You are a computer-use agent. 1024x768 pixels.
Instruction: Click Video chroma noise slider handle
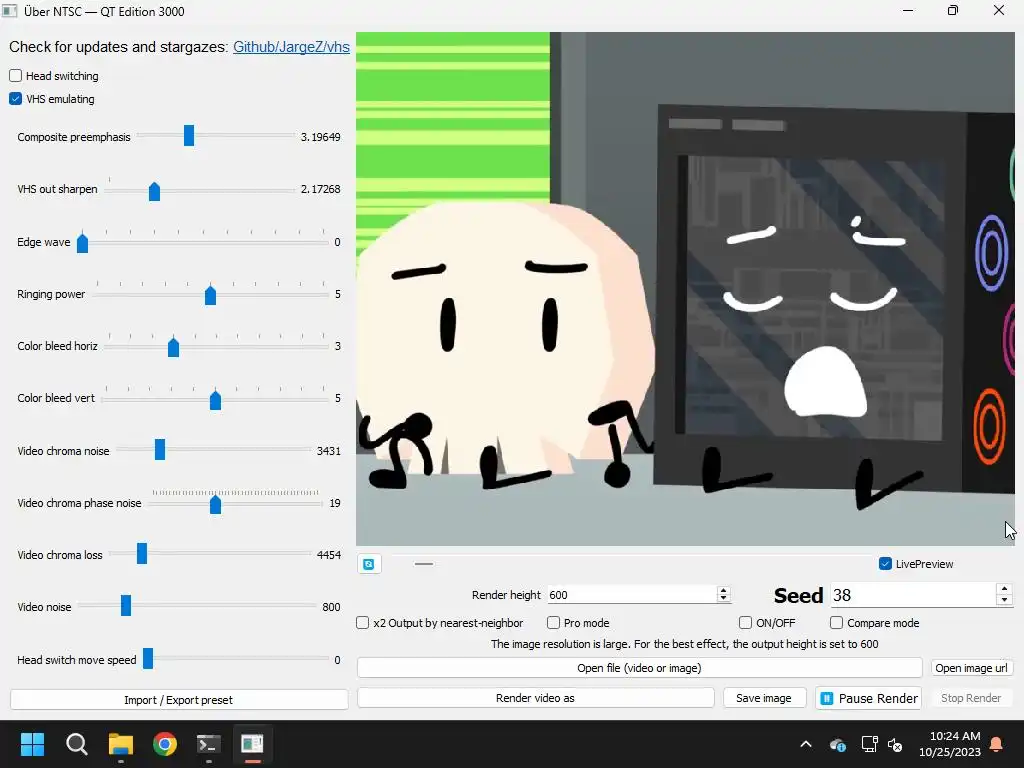(x=160, y=449)
